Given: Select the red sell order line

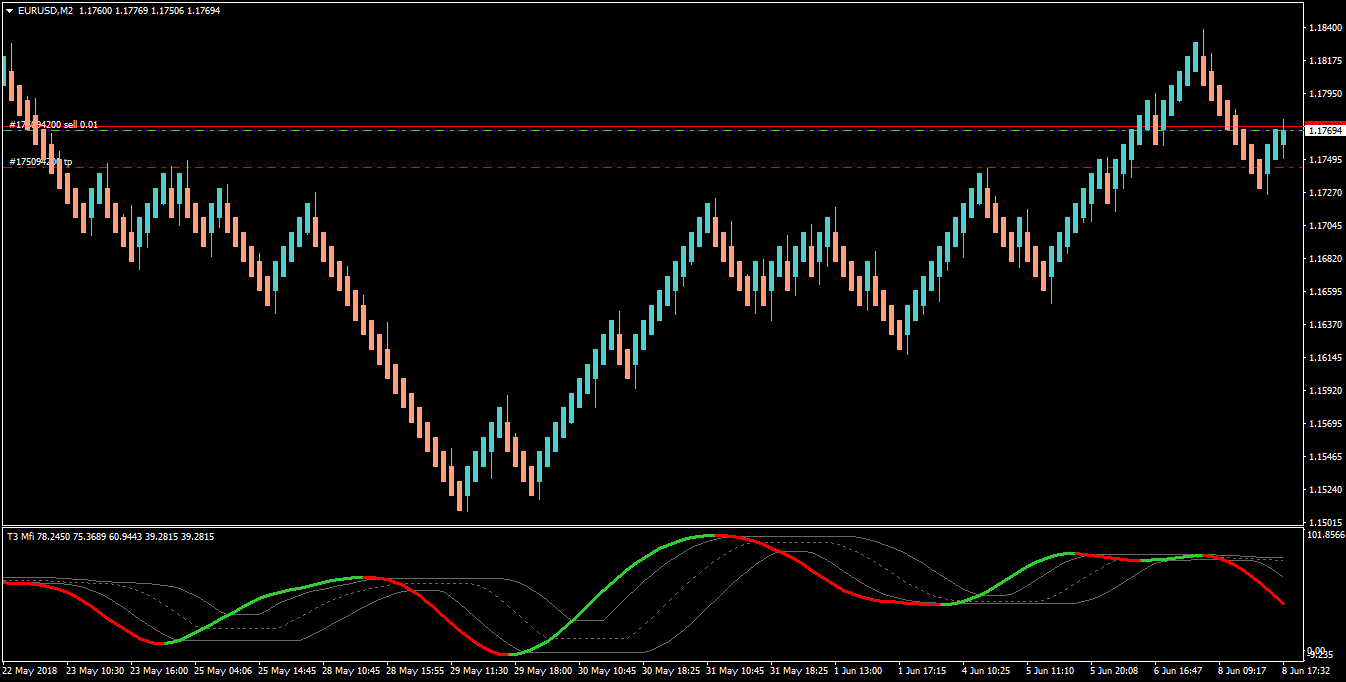Looking at the screenshot, I should [x=650, y=127].
